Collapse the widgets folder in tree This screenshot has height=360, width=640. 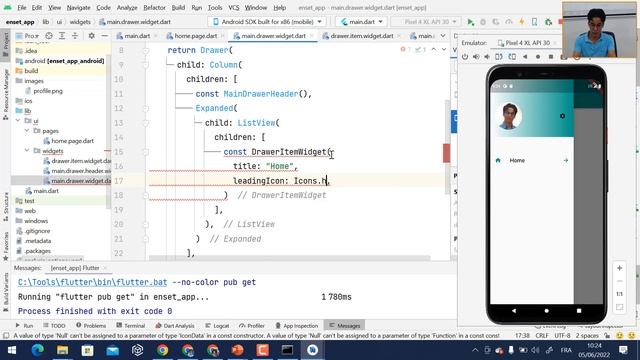pos(27,151)
